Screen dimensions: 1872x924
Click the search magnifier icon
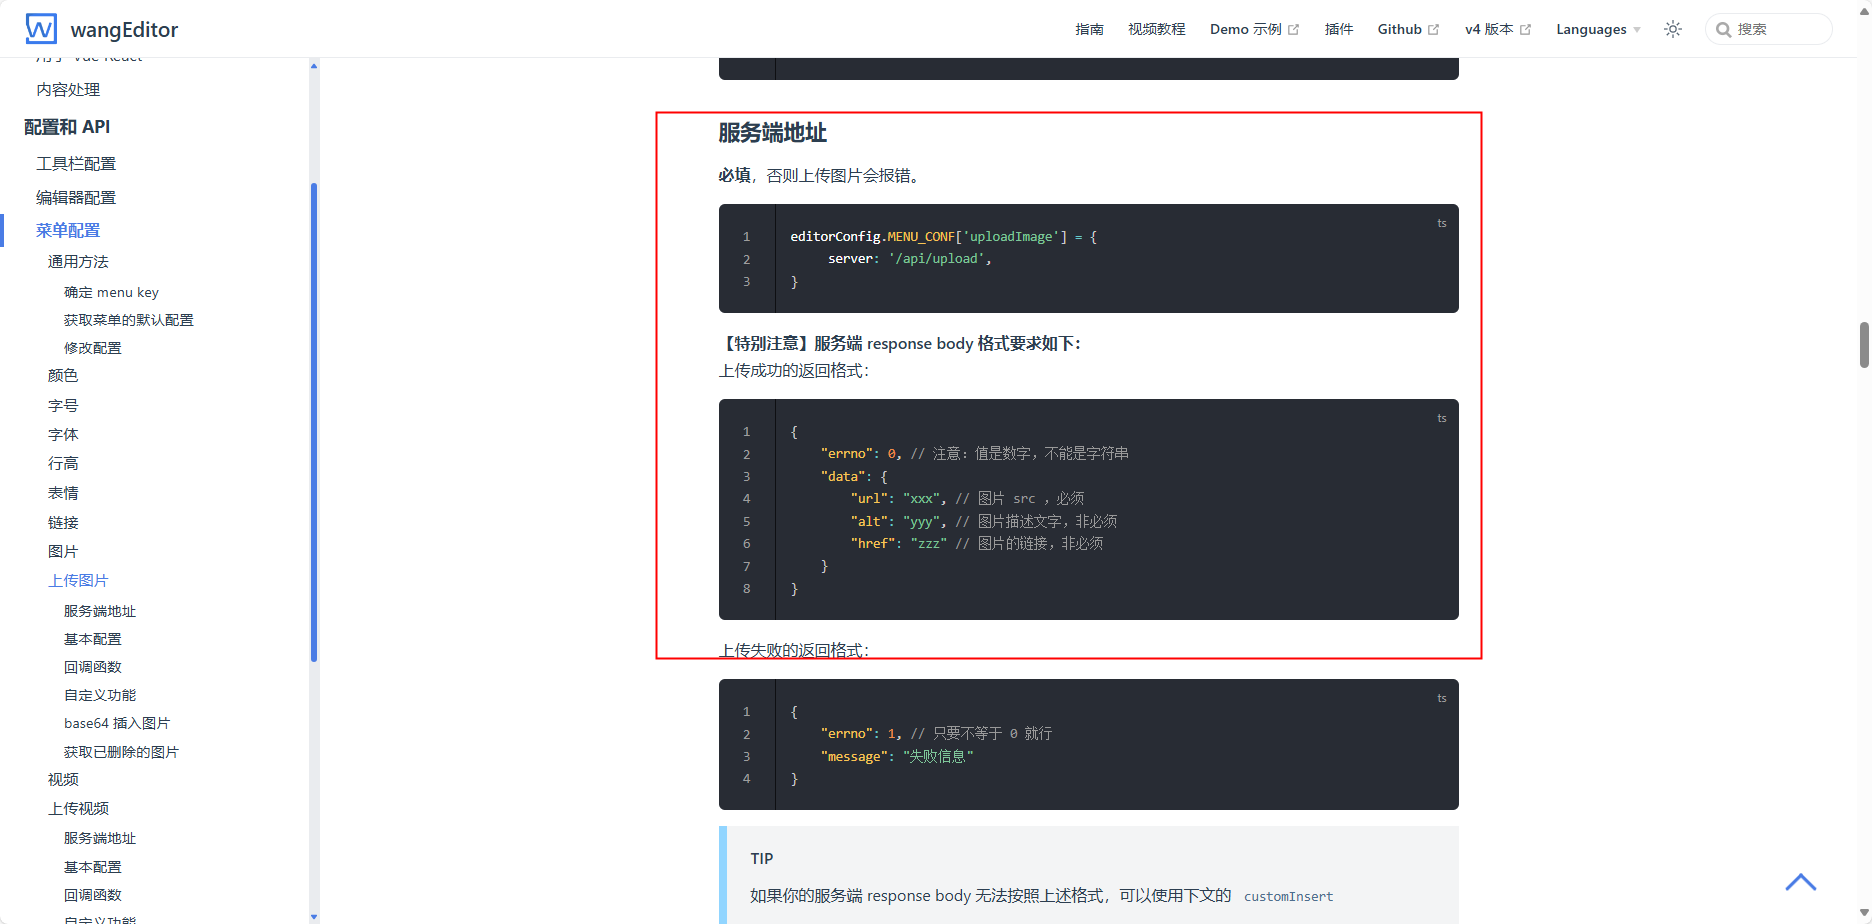coord(1723,29)
